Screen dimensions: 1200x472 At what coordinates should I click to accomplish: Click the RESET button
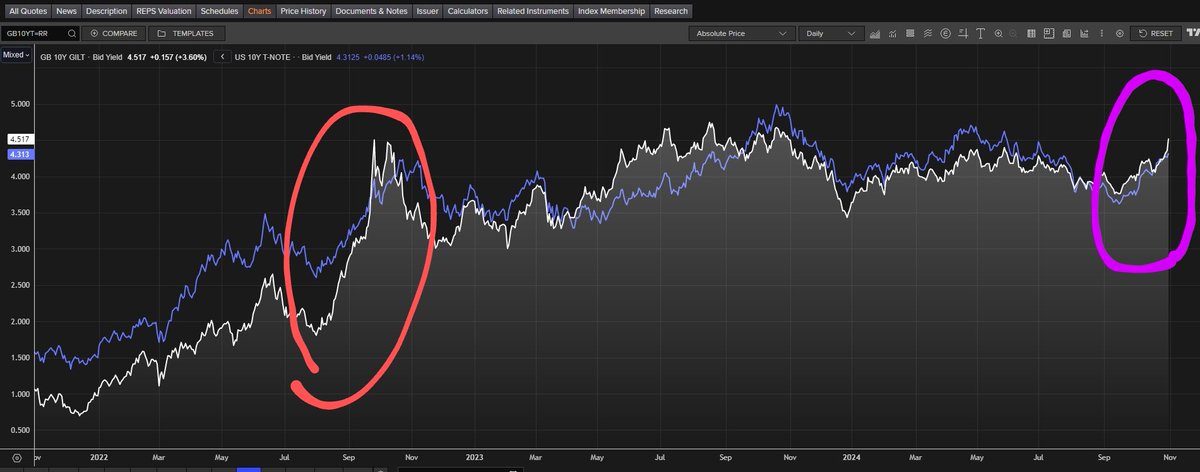tap(1156, 33)
